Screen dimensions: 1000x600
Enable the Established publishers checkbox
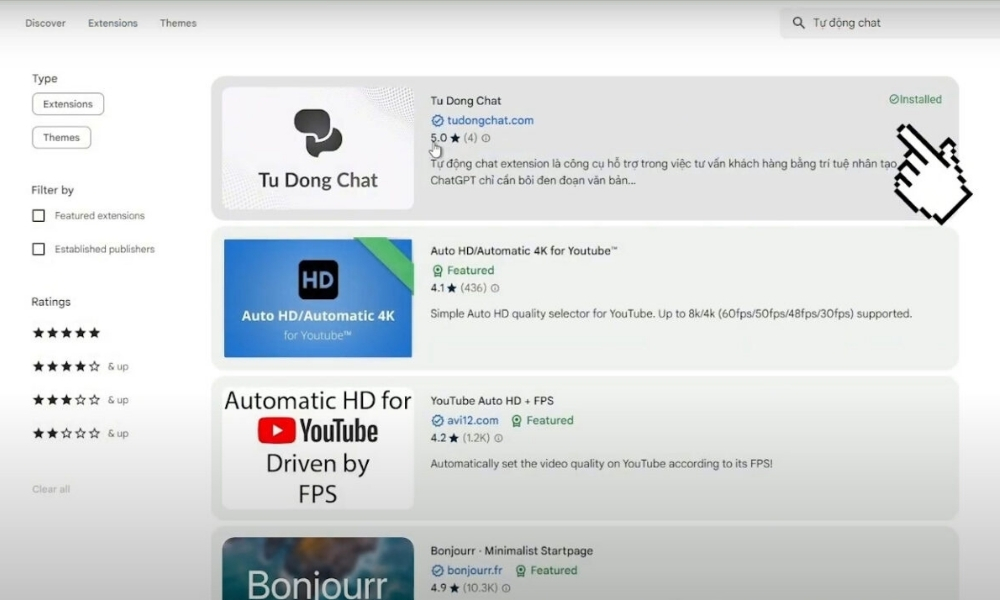[39, 249]
